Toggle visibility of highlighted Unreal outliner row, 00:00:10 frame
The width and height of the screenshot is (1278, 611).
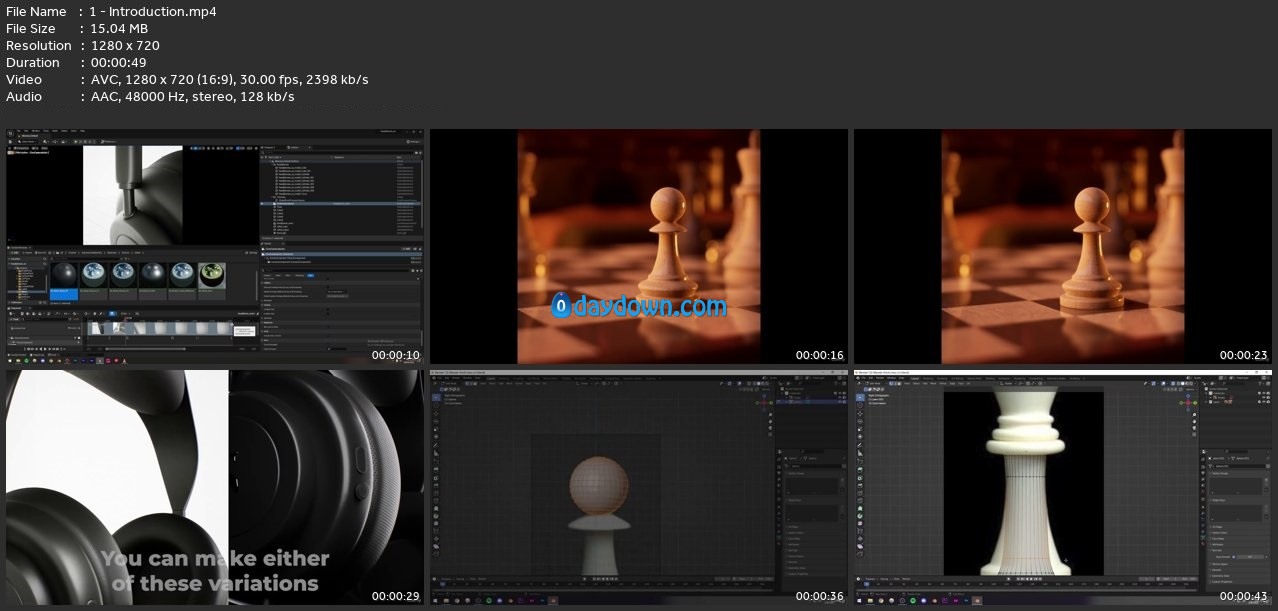point(263,203)
